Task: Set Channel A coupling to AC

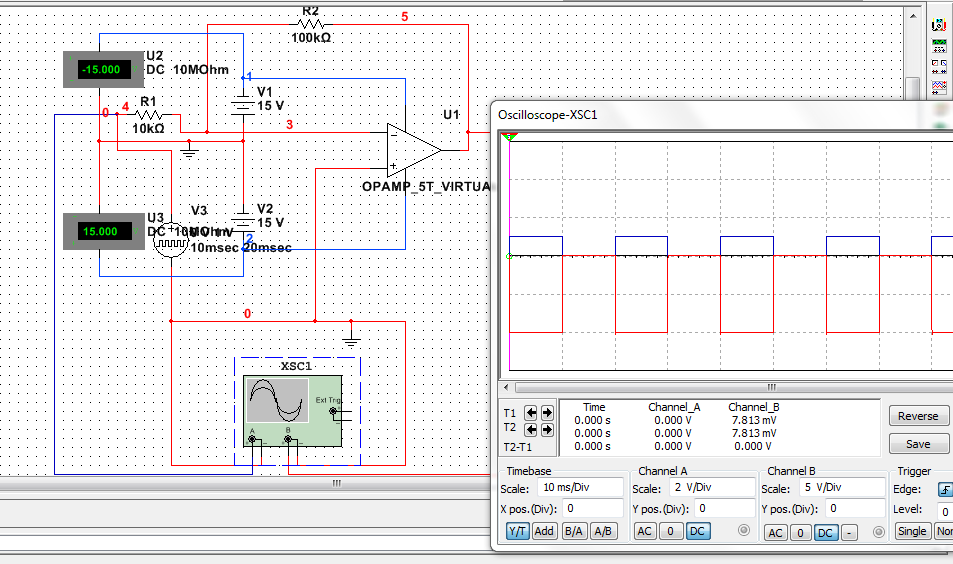Action: click(644, 531)
